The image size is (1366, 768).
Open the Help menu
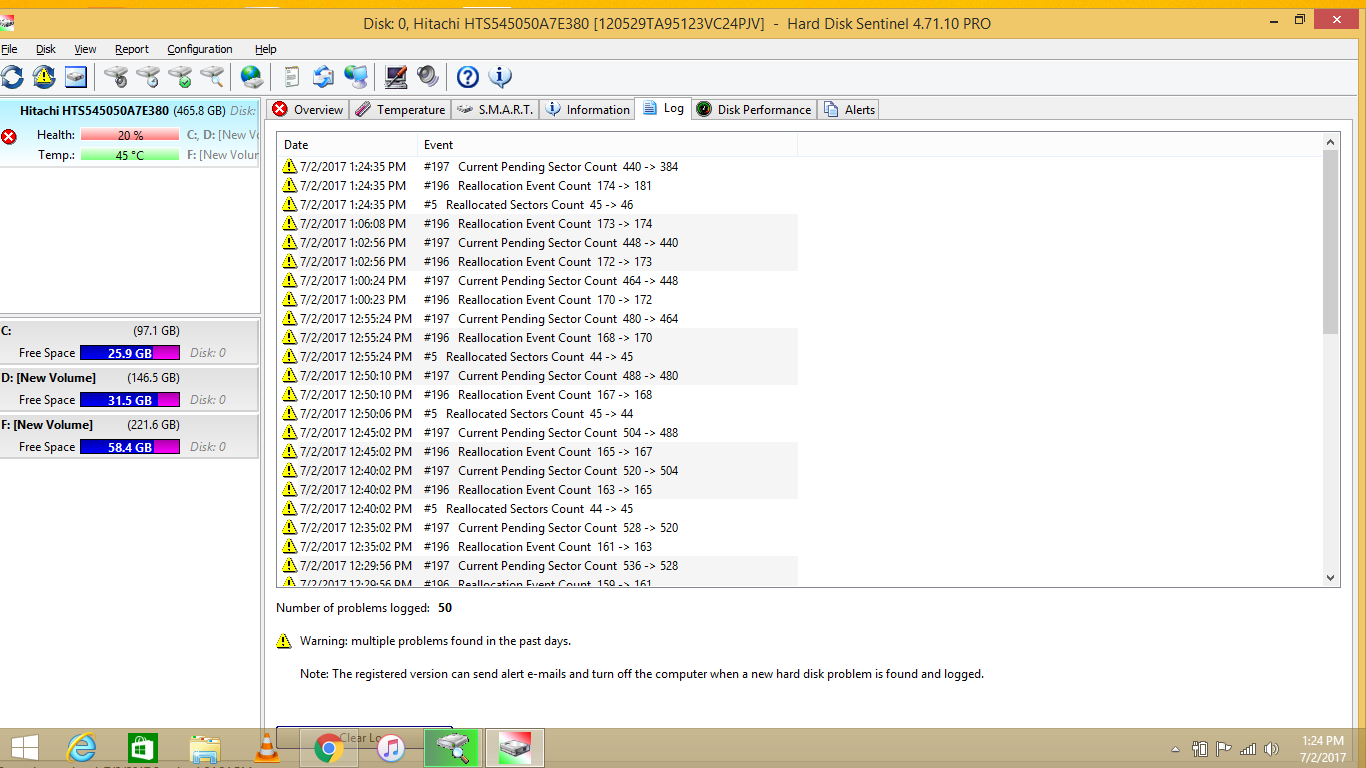point(265,49)
